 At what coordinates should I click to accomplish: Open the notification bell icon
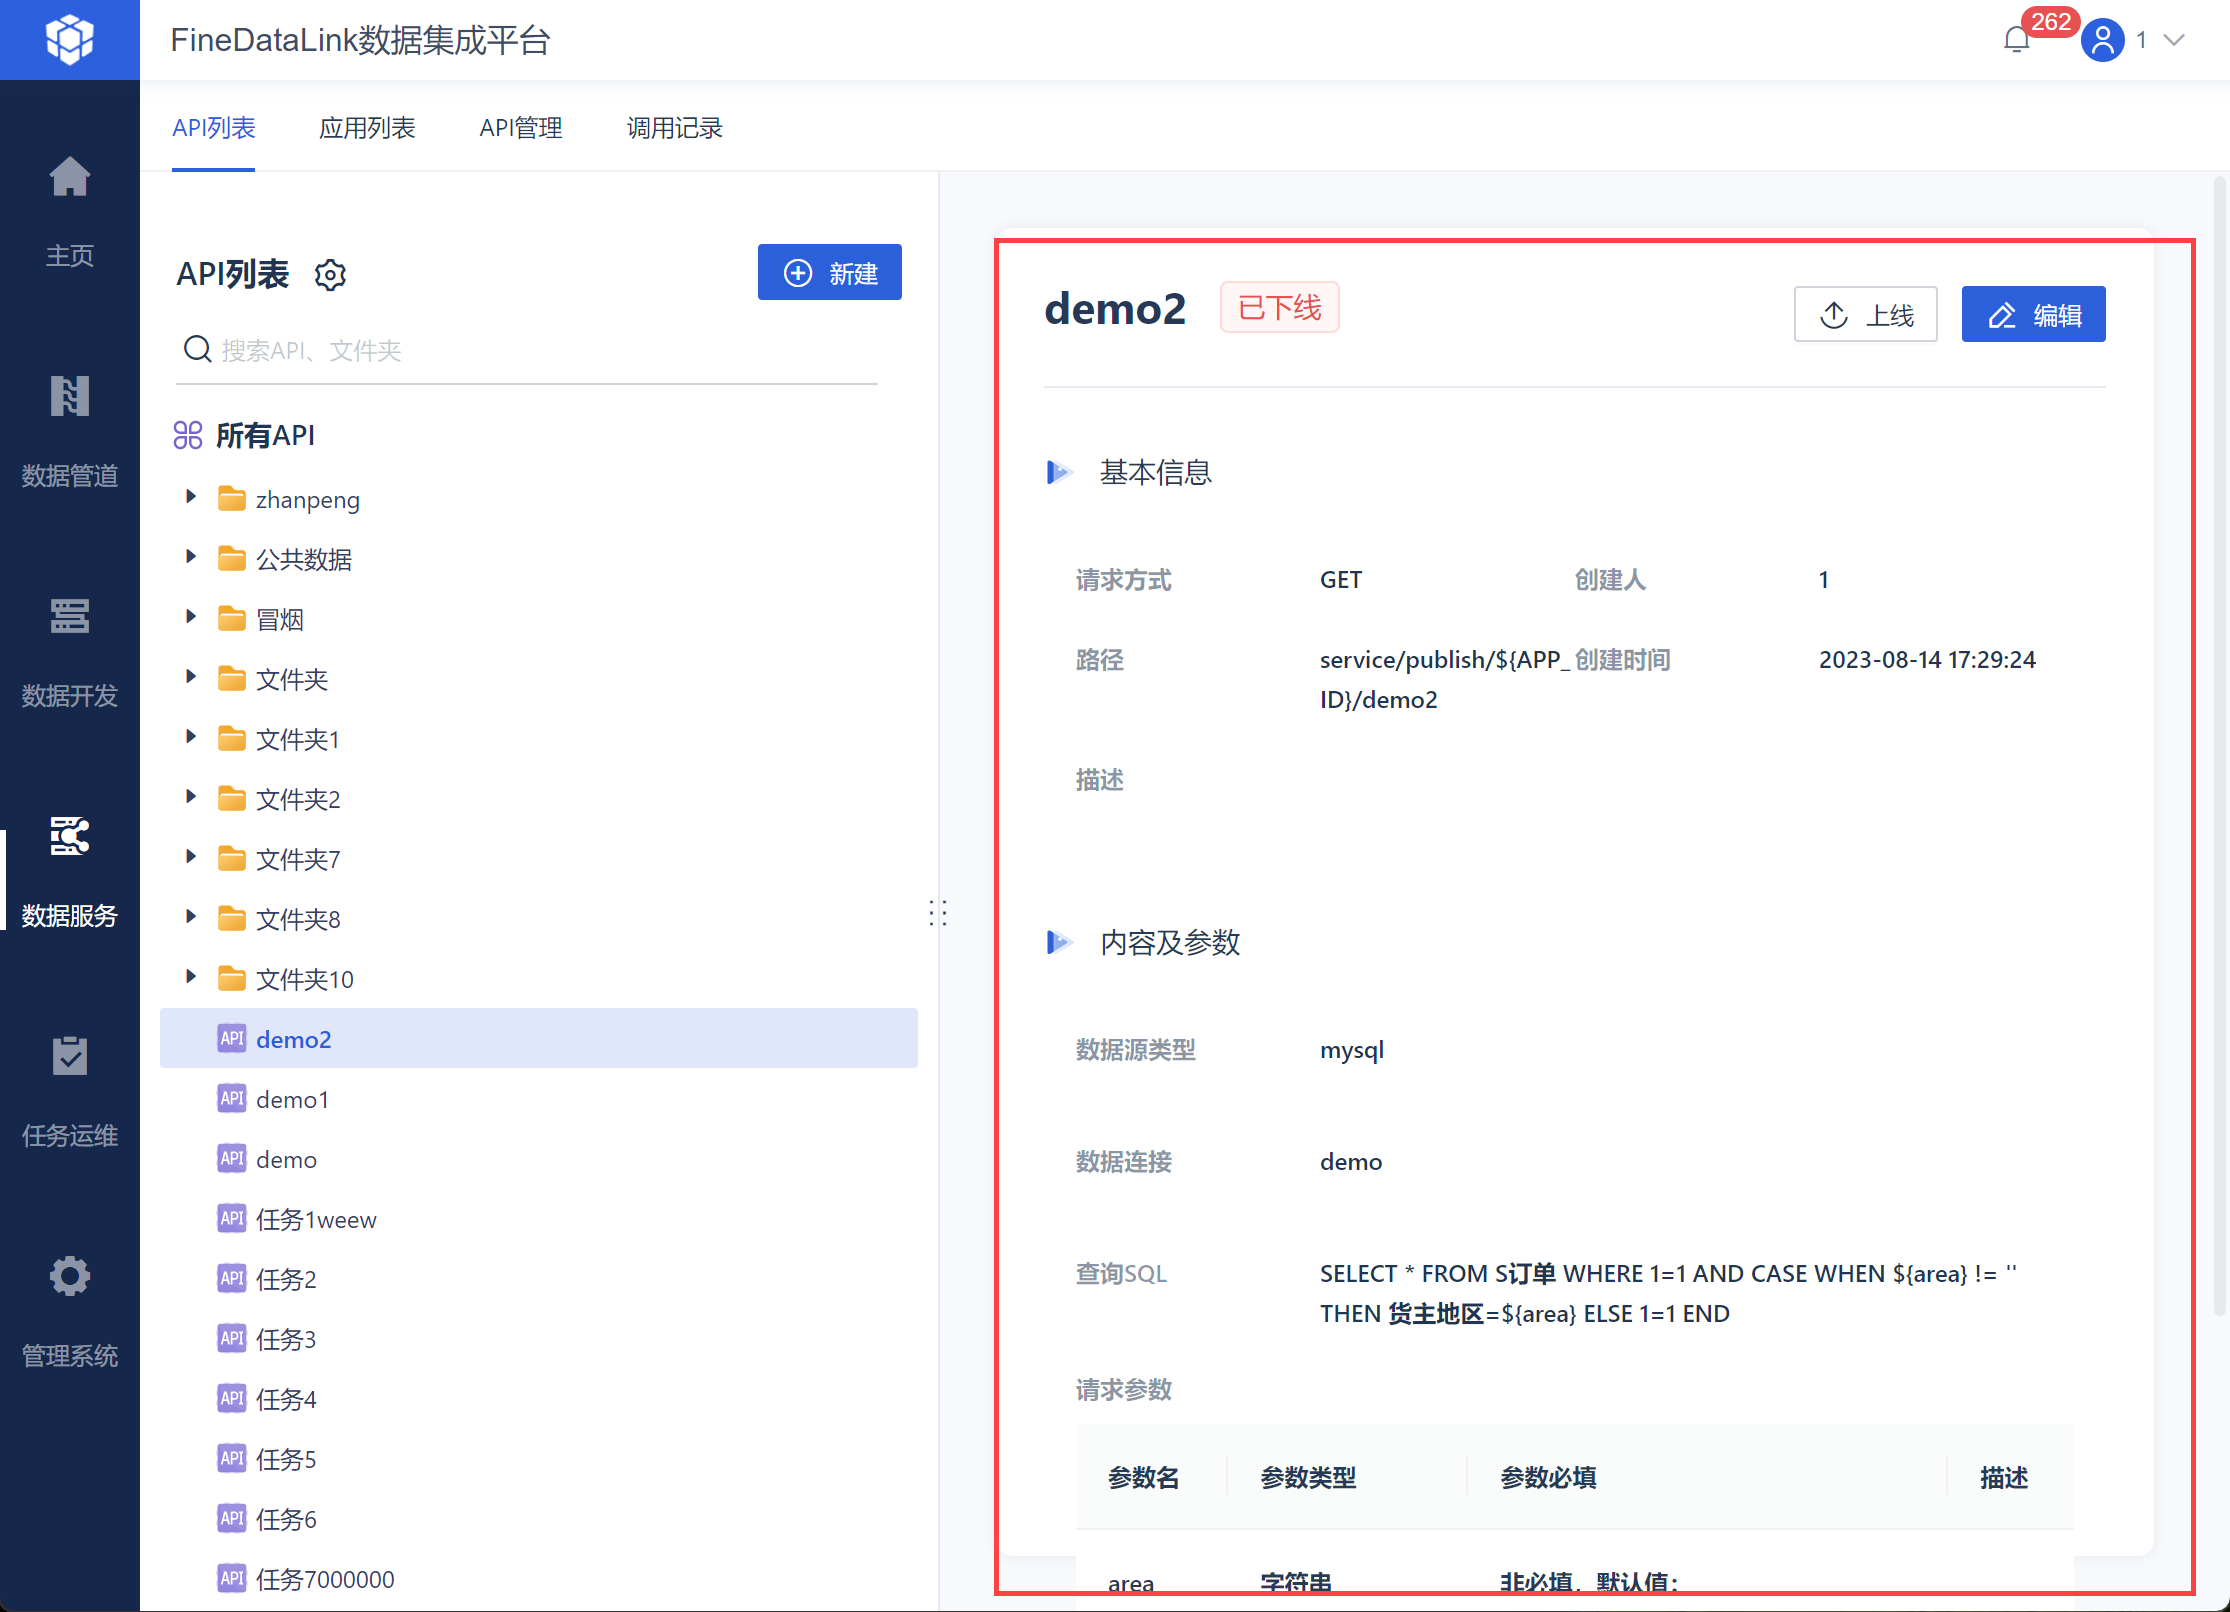tap(2017, 40)
